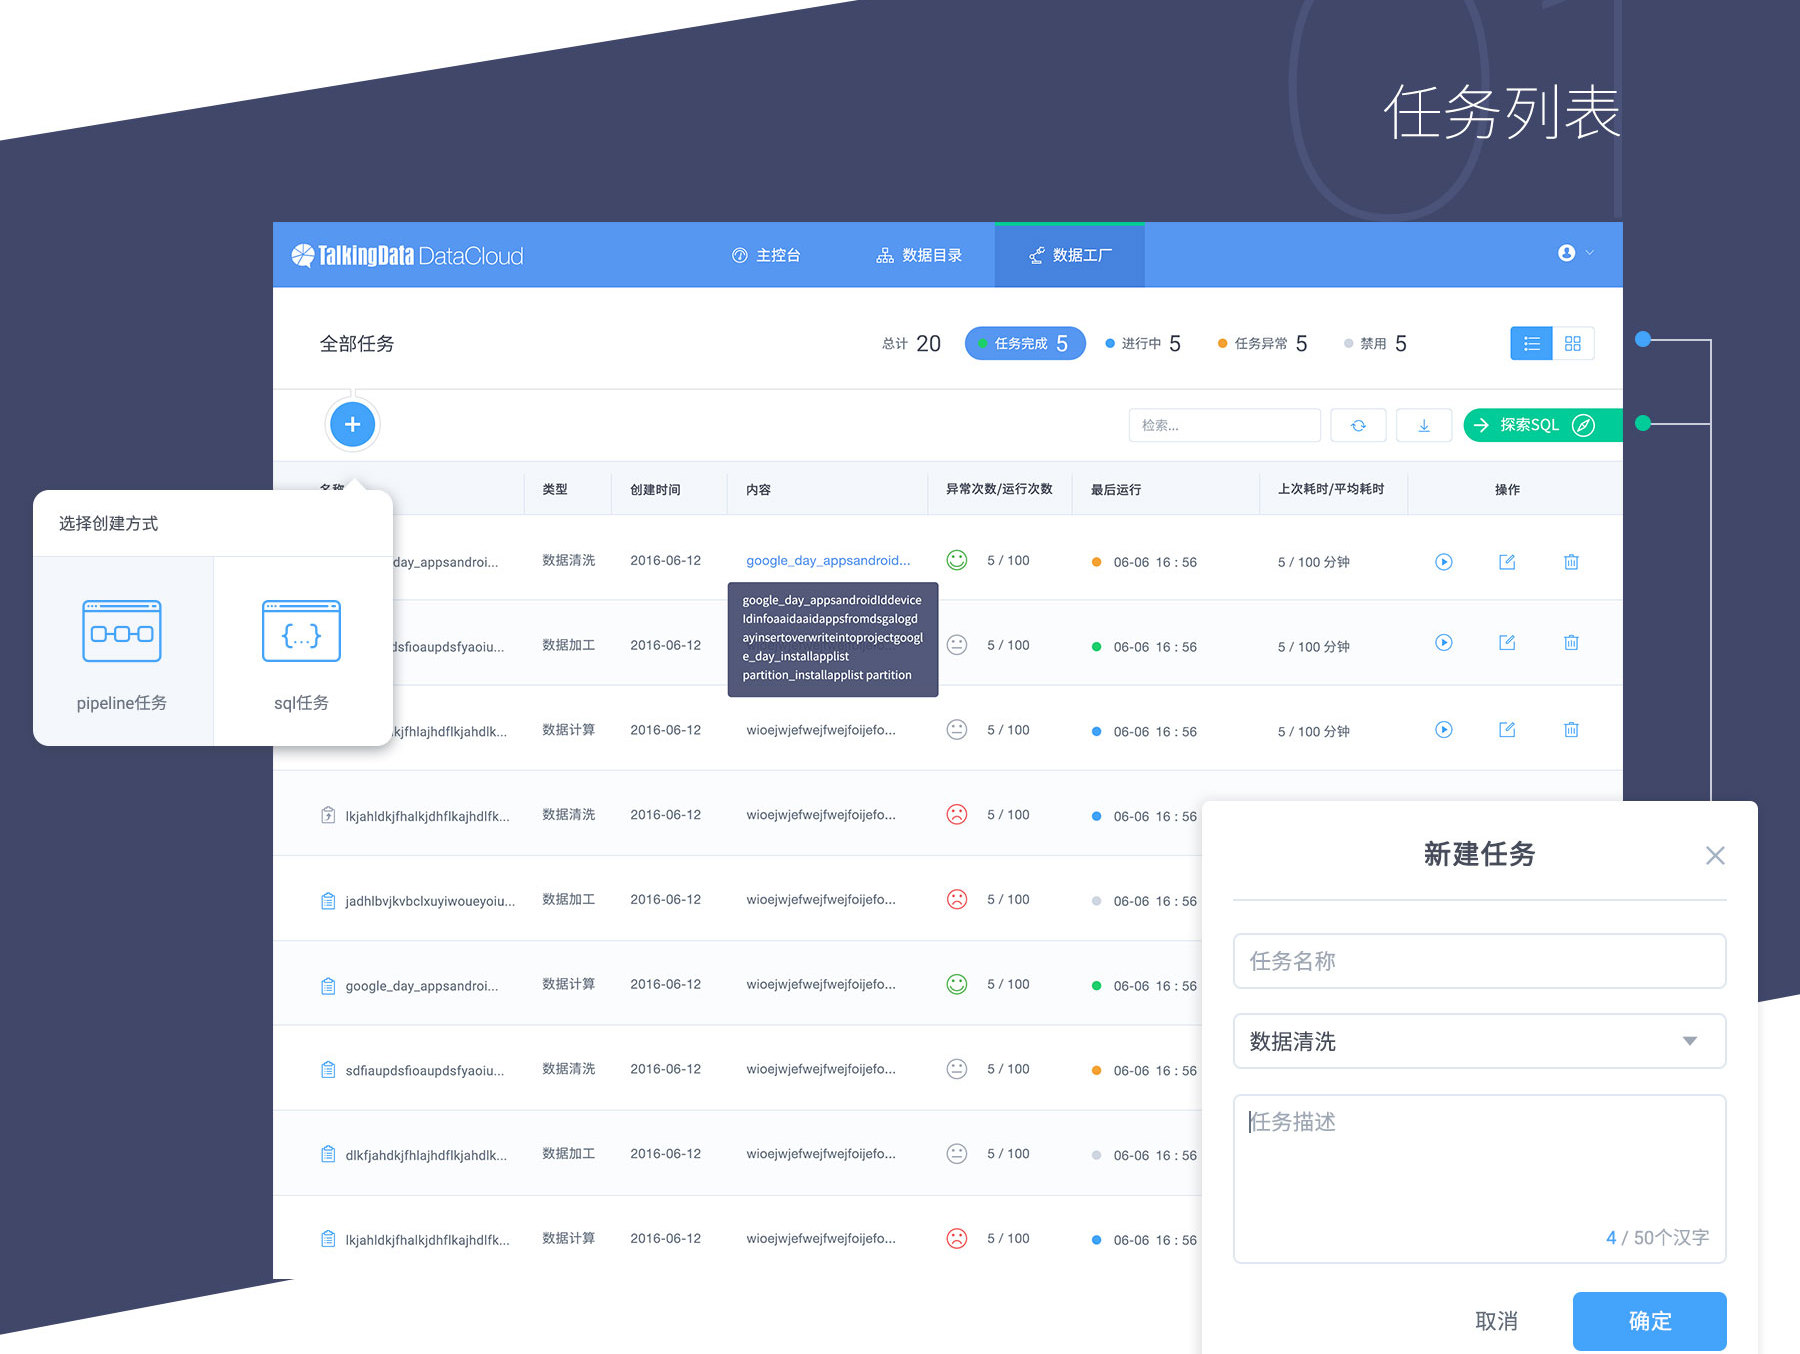Click 取消 to cancel new task
This screenshot has height=1354, width=1800.
(1496, 1321)
